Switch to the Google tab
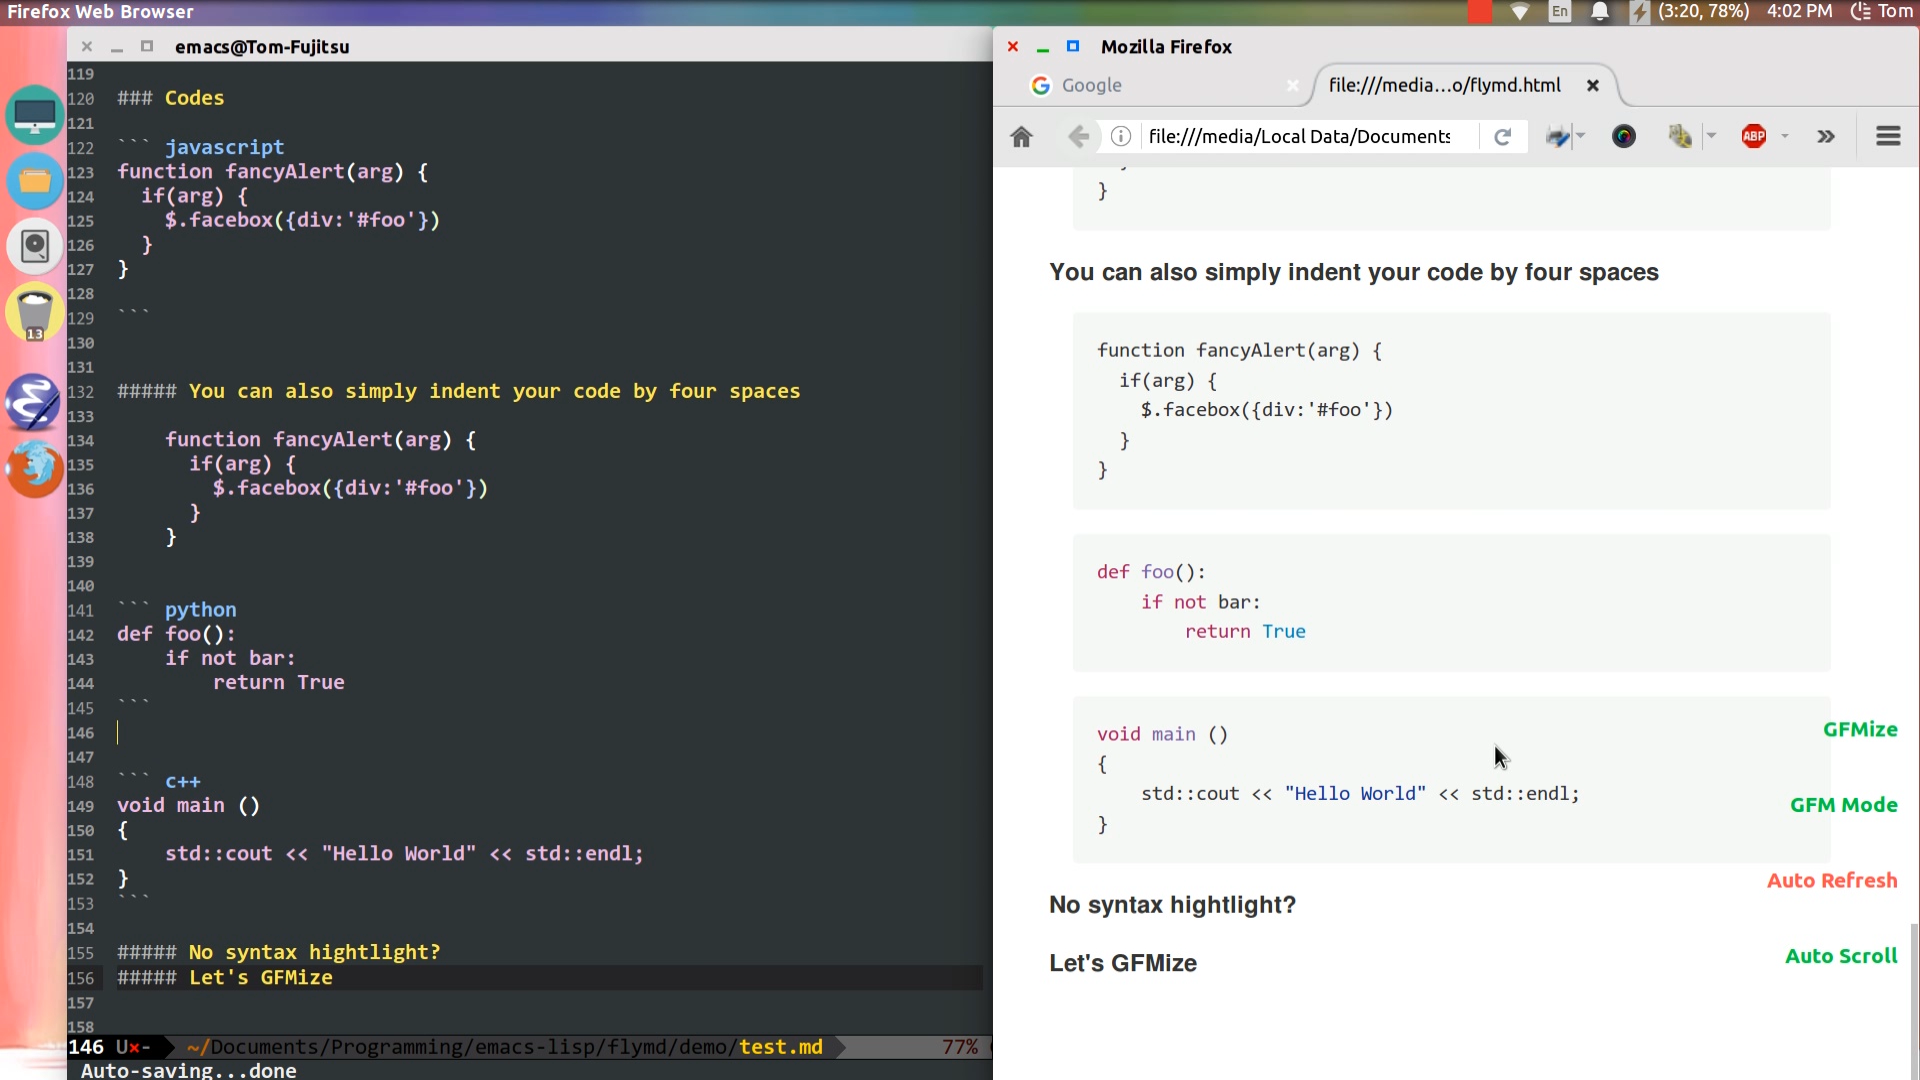Screen dimensions: 1920x1080 pos(1091,86)
